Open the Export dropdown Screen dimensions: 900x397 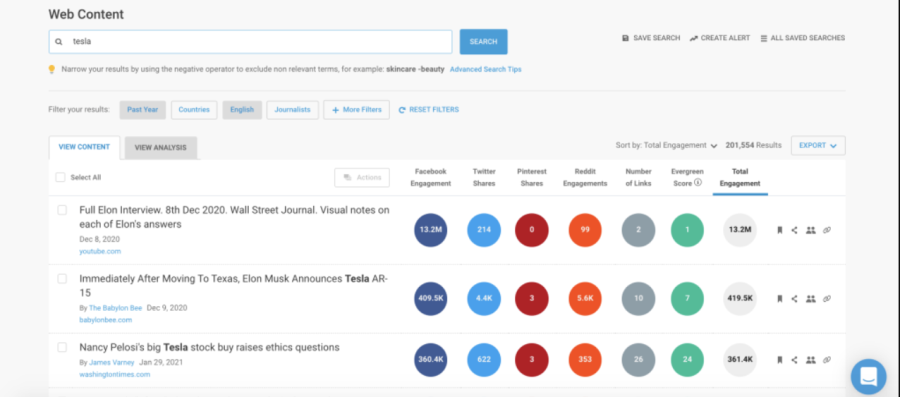point(818,146)
